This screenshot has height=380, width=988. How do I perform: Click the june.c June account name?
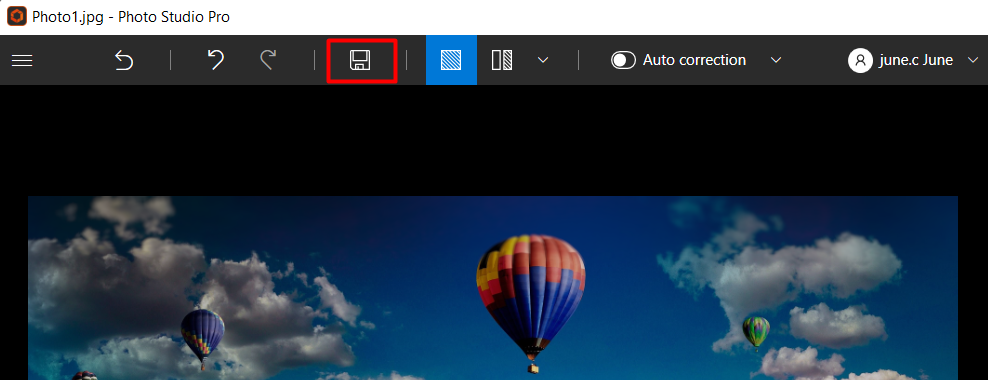[x=916, y=60]
